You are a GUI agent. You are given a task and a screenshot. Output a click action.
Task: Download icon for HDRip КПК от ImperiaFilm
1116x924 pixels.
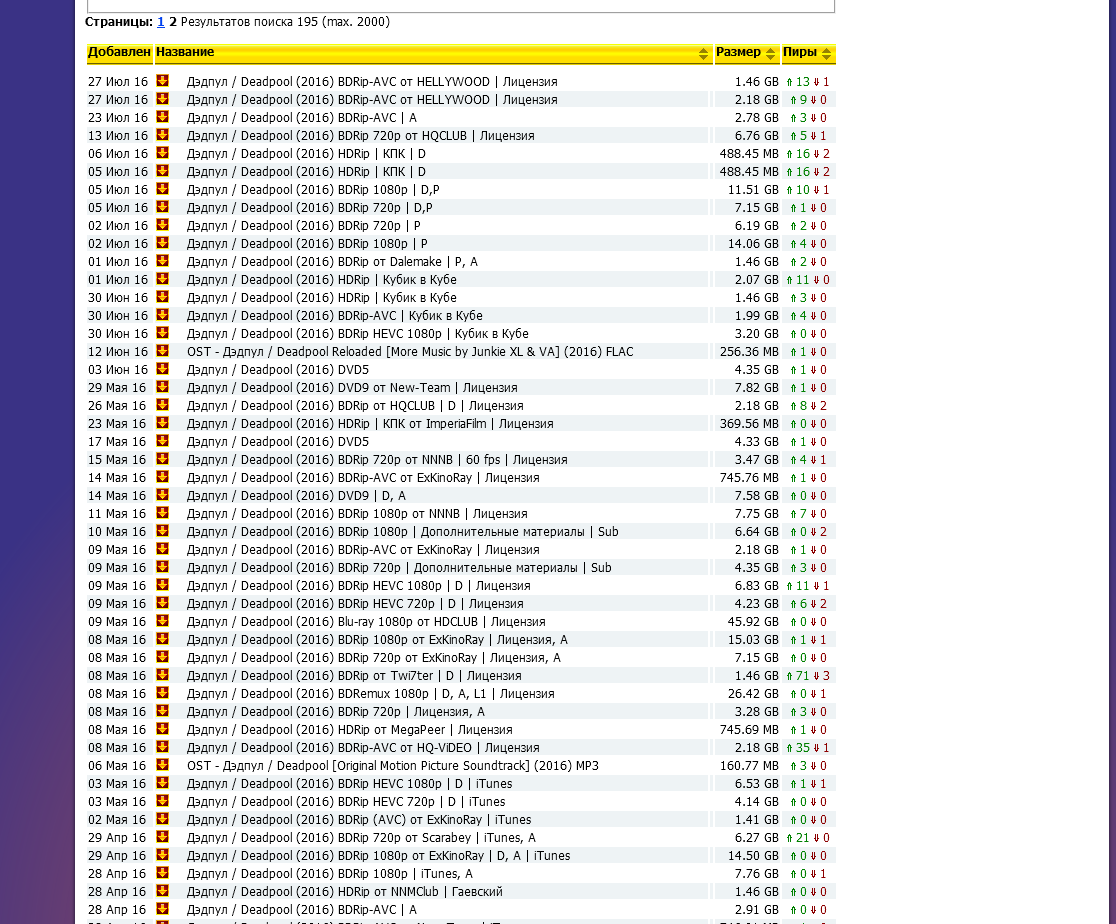162,424
